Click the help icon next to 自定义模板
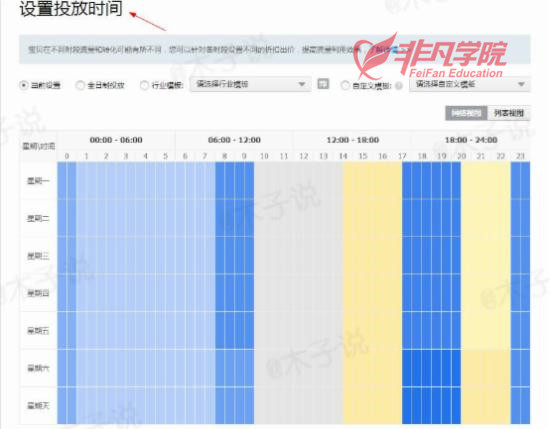The image size is (550, 429). click(399, 85)
